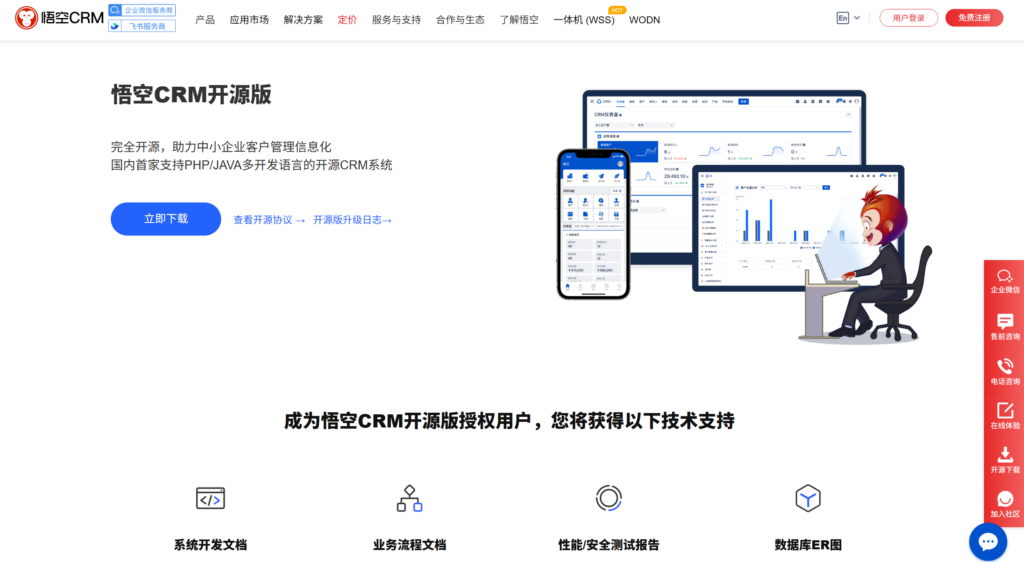
Task: Click the 在线体验 sidebar icon
Action: 1004,416
